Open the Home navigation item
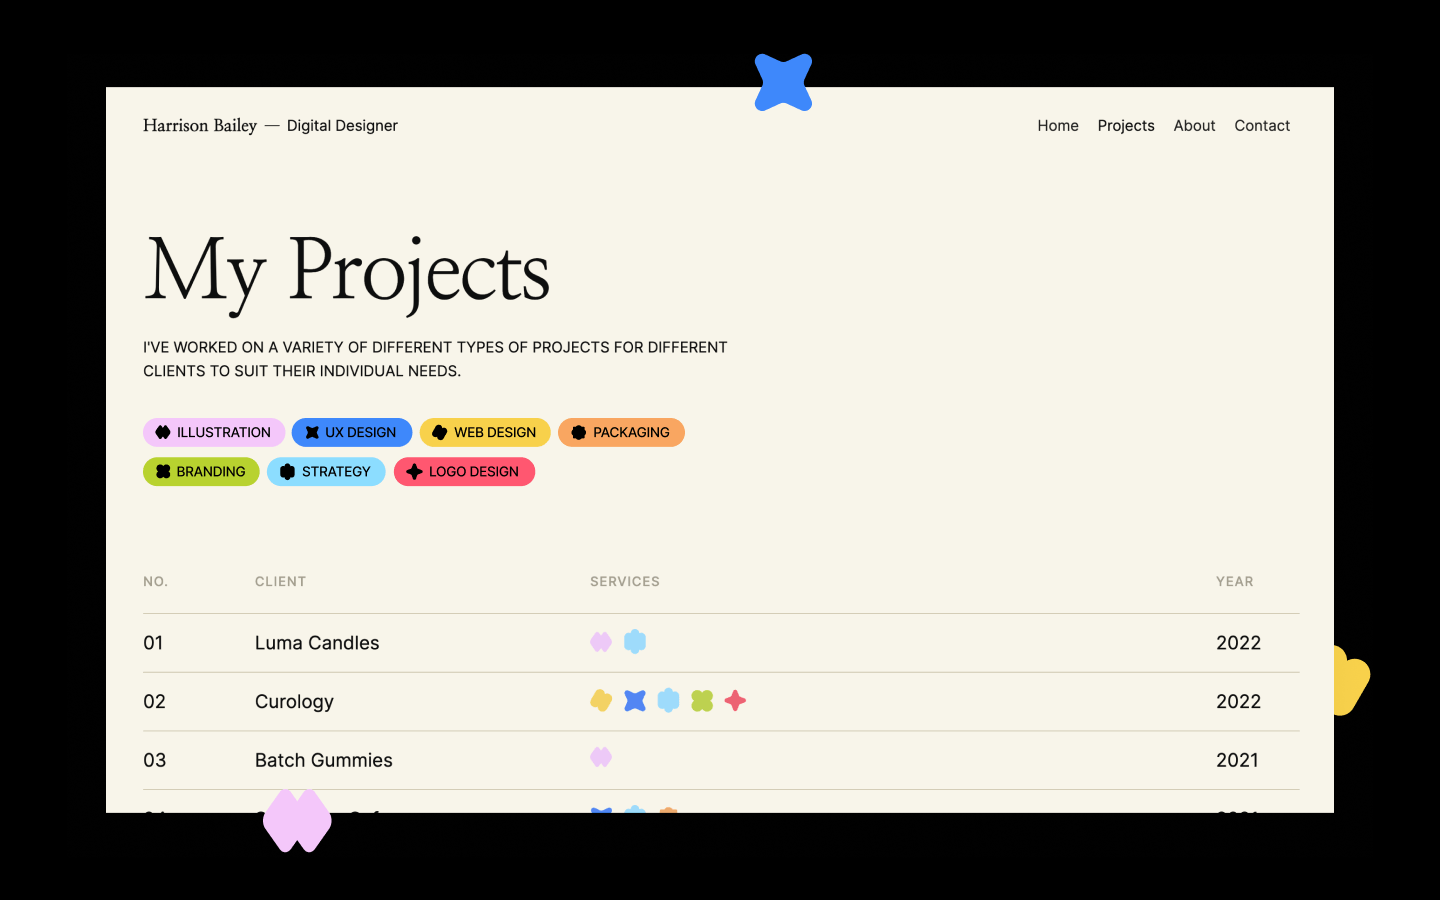The width and height of the screenshot is (1440, 900). click(1057, 125)
